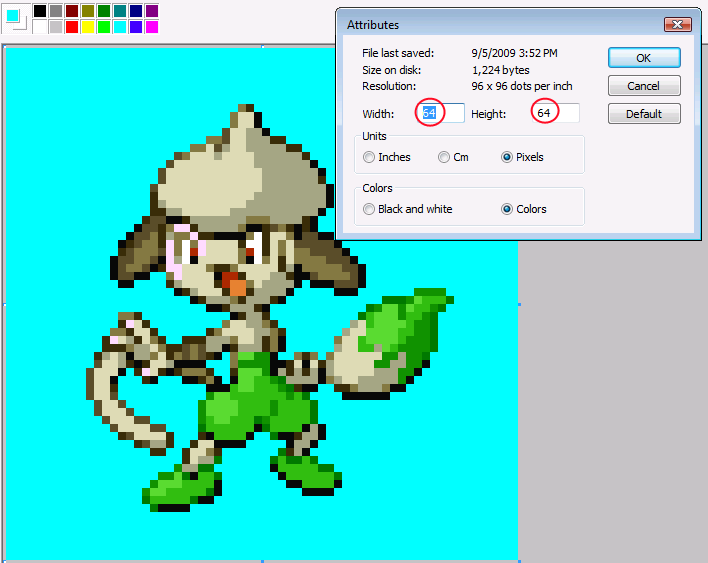Pick the lime green palette swatch
This screenshot has width=708, height=563.
click(x=104, y=27)
